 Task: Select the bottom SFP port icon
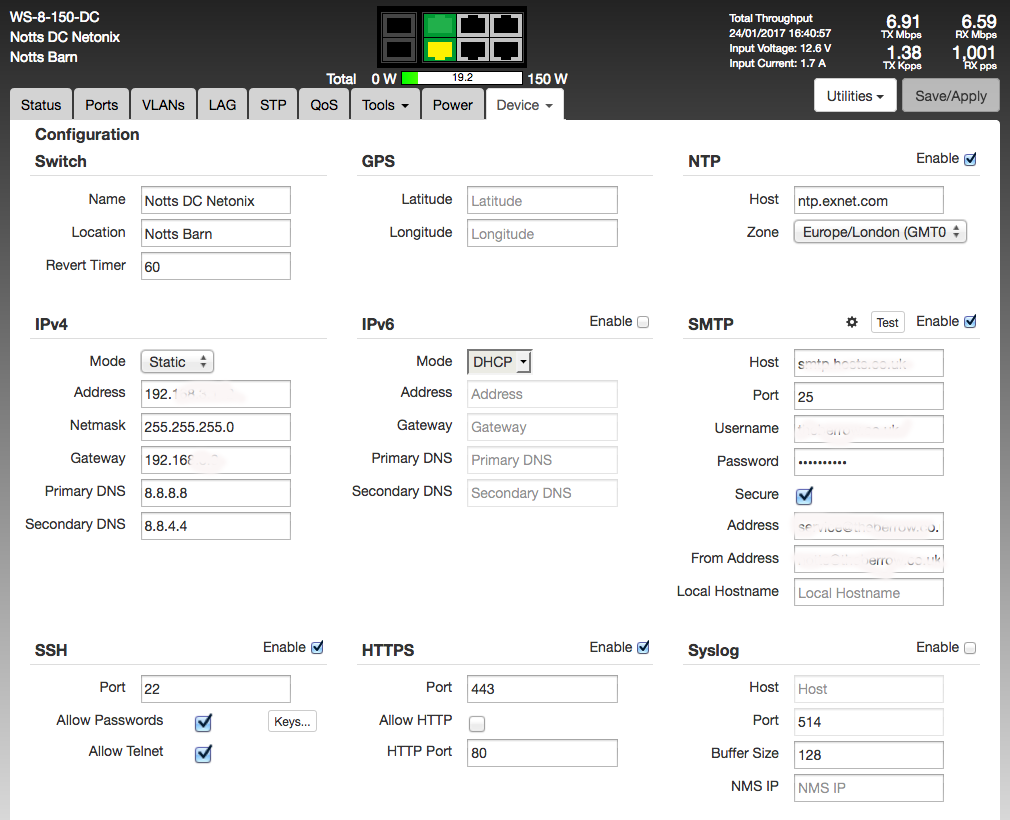point(400,49)
